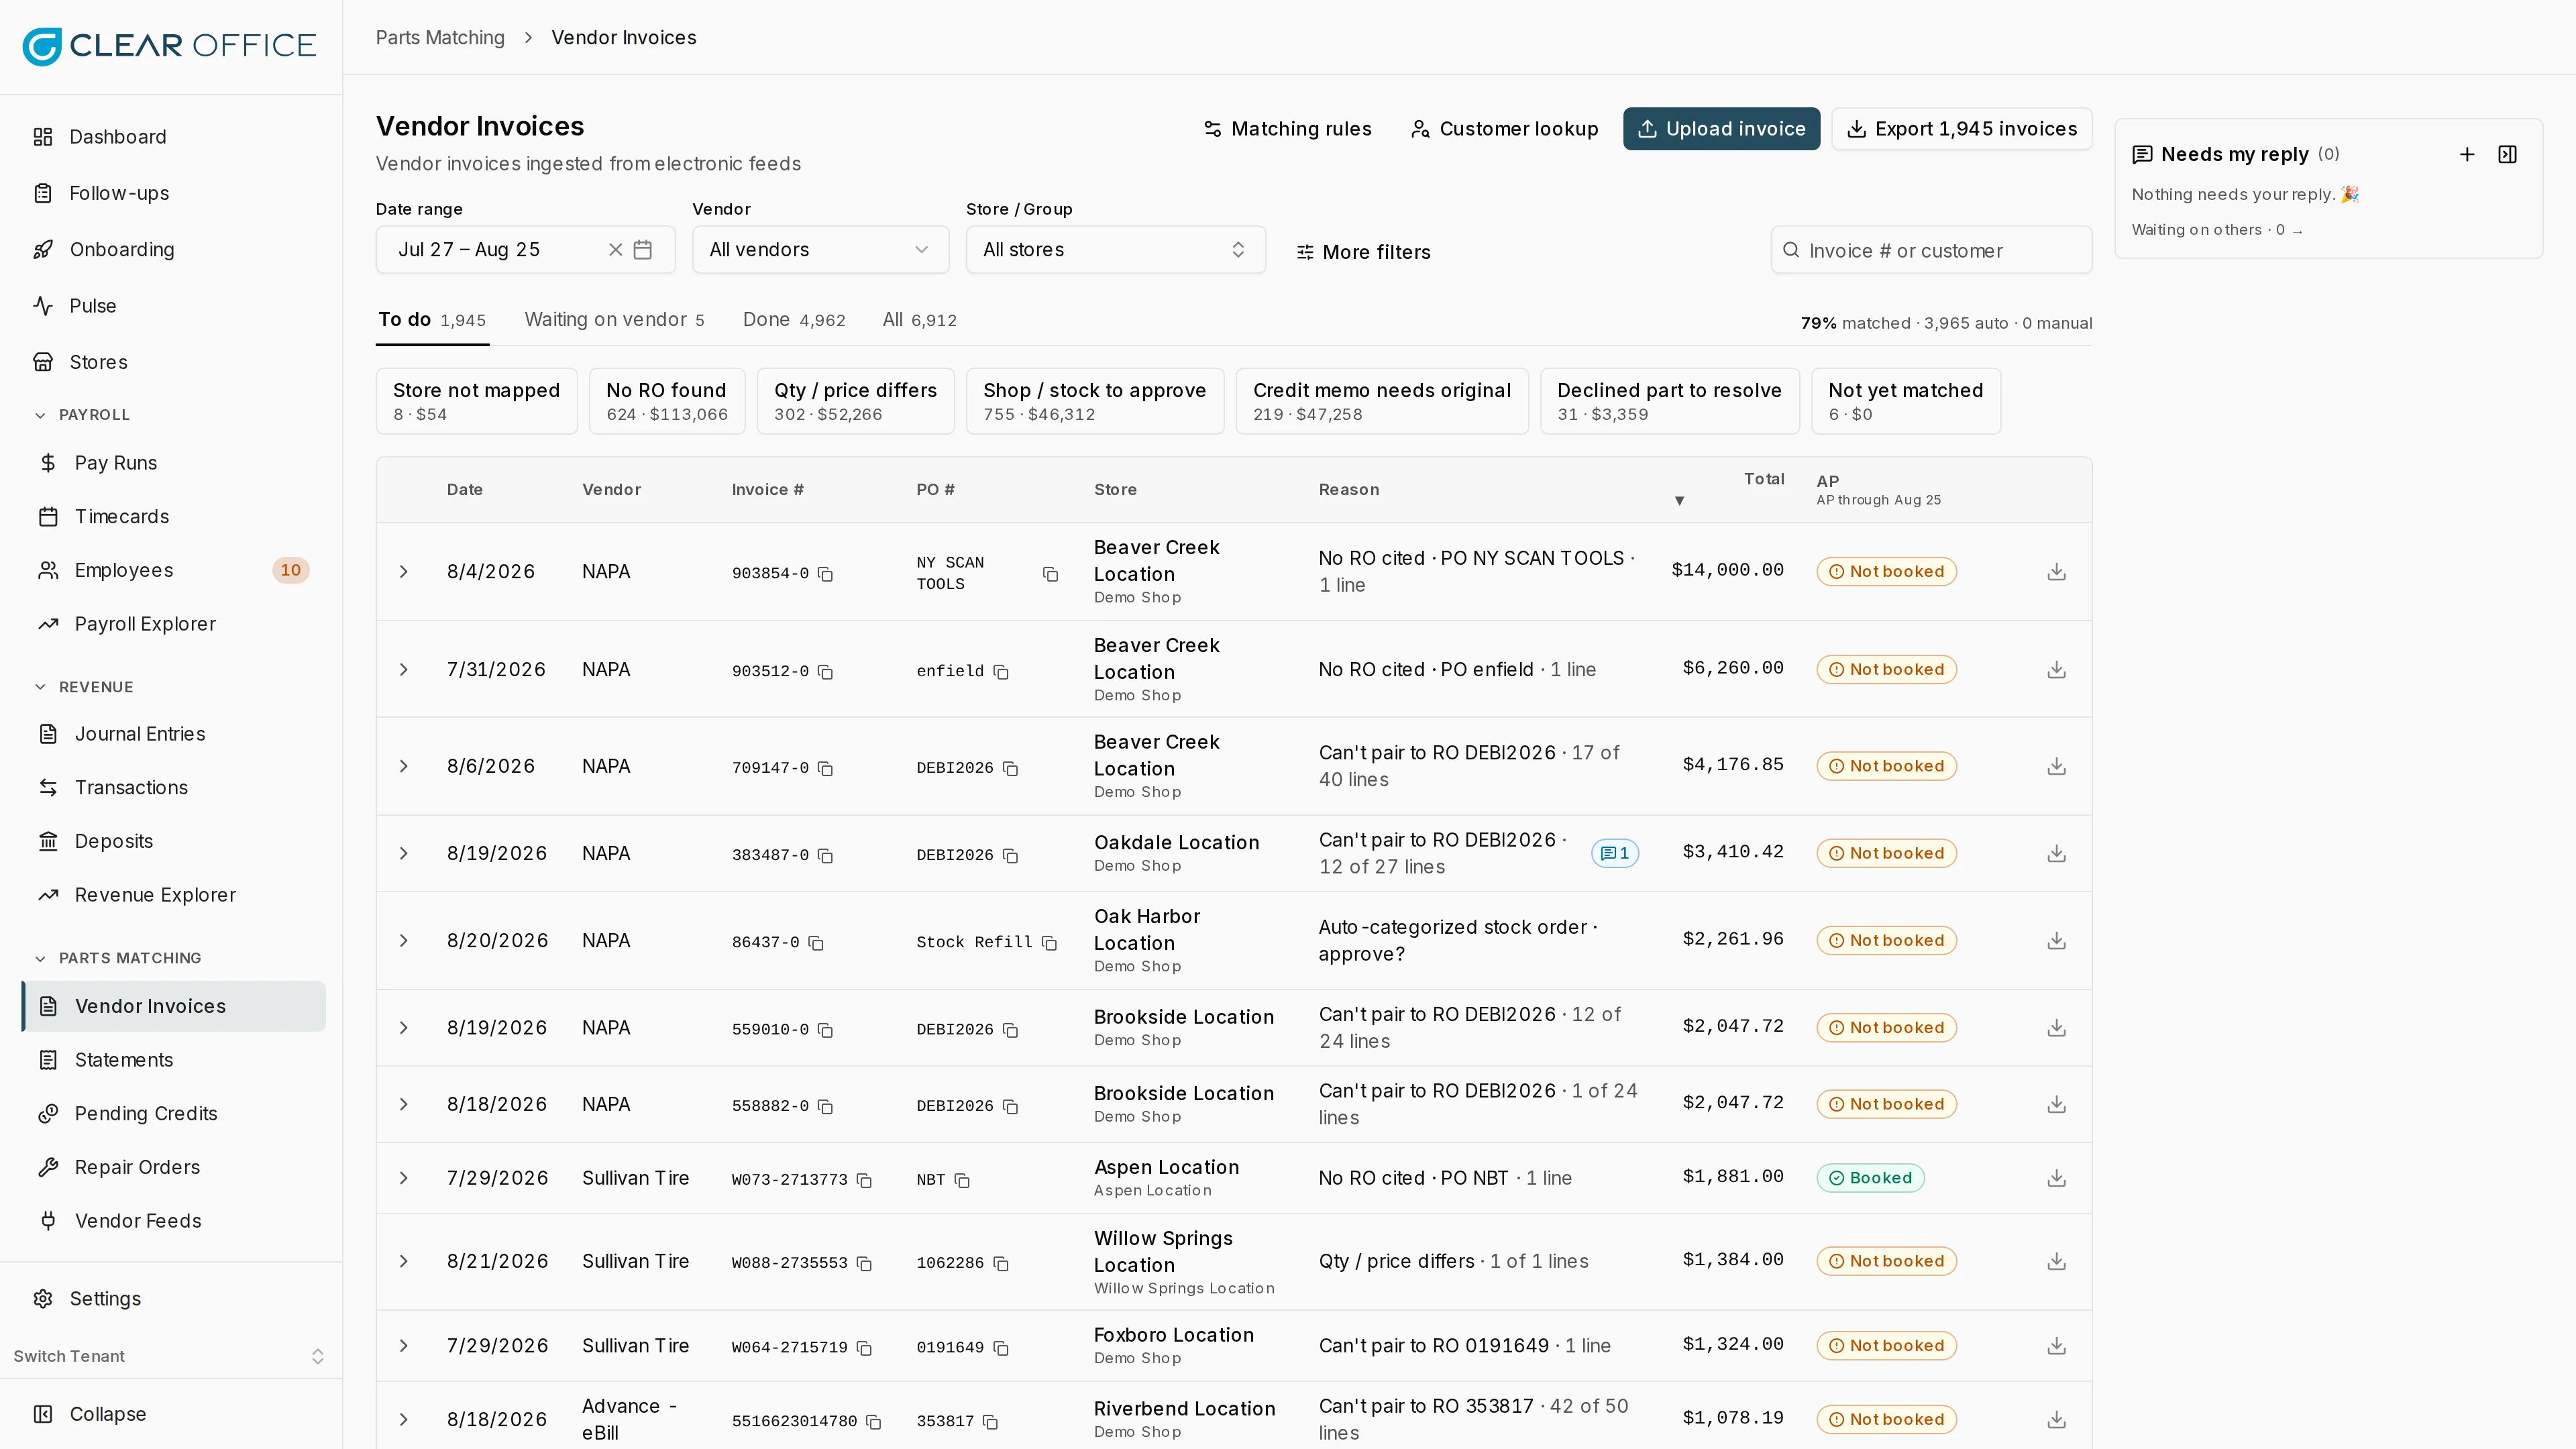Copy PO number 1062286
2576x1449 pixels.
[x=1001, y=1264]
